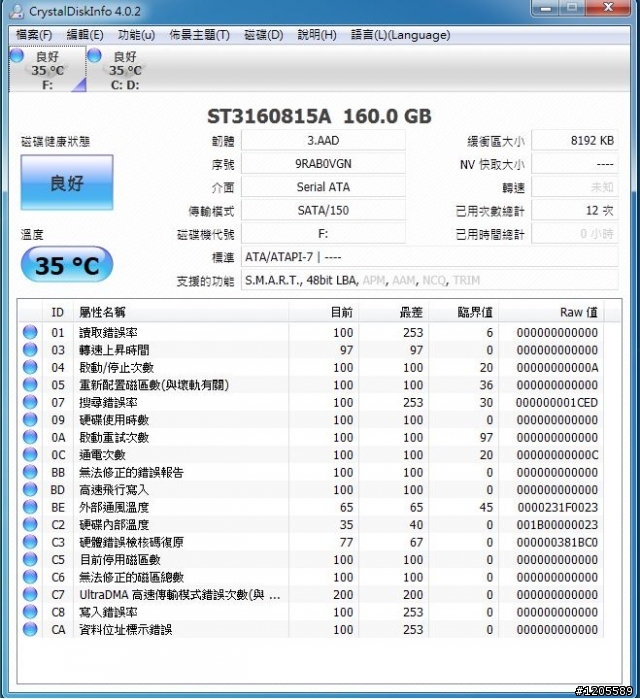The height and width of the screenshot is (699, 640).
Task: Open the 佈景主題(T) menu
Action: pyautogui.click(x=199, y=35)
